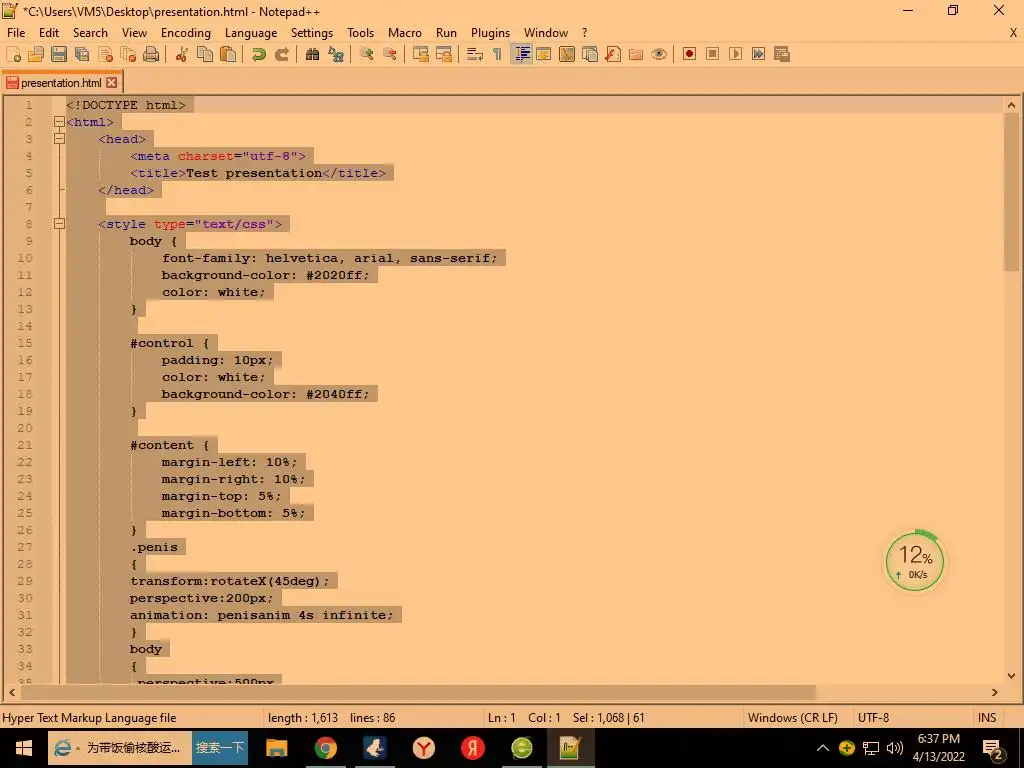Open the Settings menu

(312, 33)
